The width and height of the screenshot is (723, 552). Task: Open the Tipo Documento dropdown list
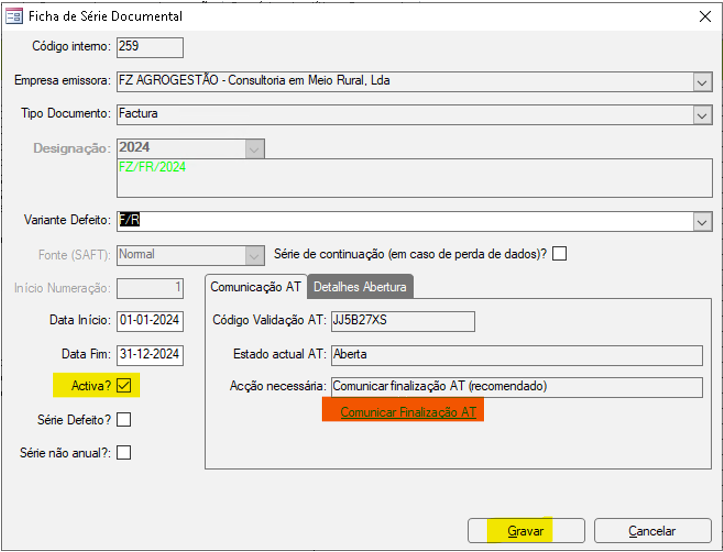click(x=701, y=114)
